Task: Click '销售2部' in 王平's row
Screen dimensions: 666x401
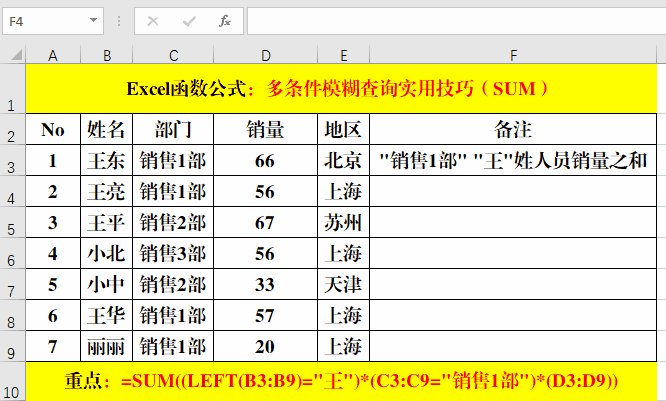Action: [x=173, y=222]
